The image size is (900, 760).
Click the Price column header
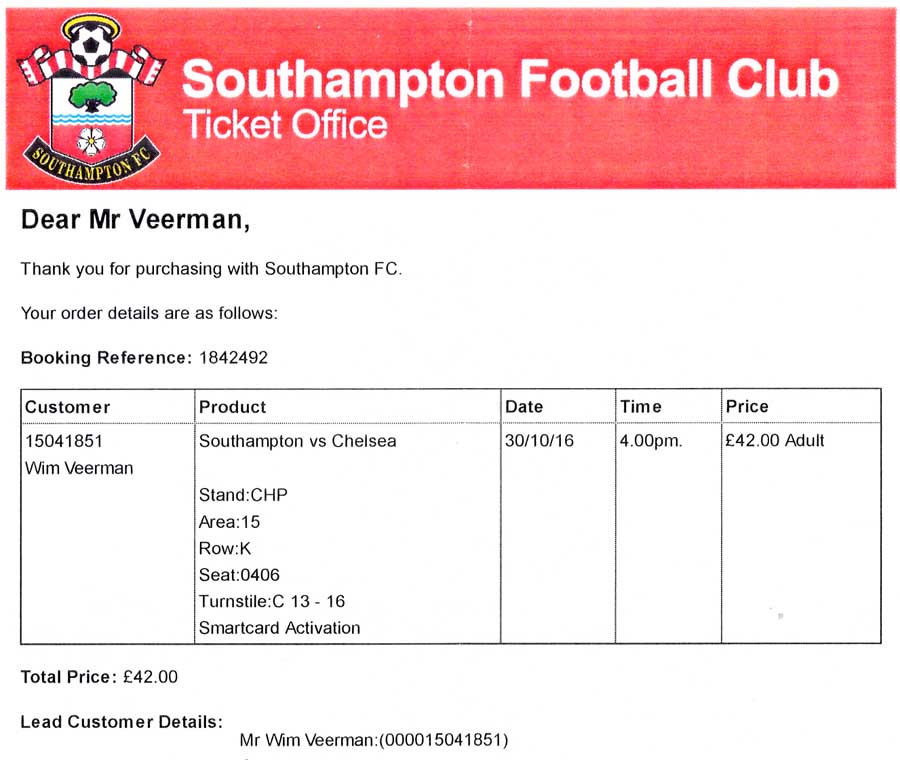(x=747, y=406)
